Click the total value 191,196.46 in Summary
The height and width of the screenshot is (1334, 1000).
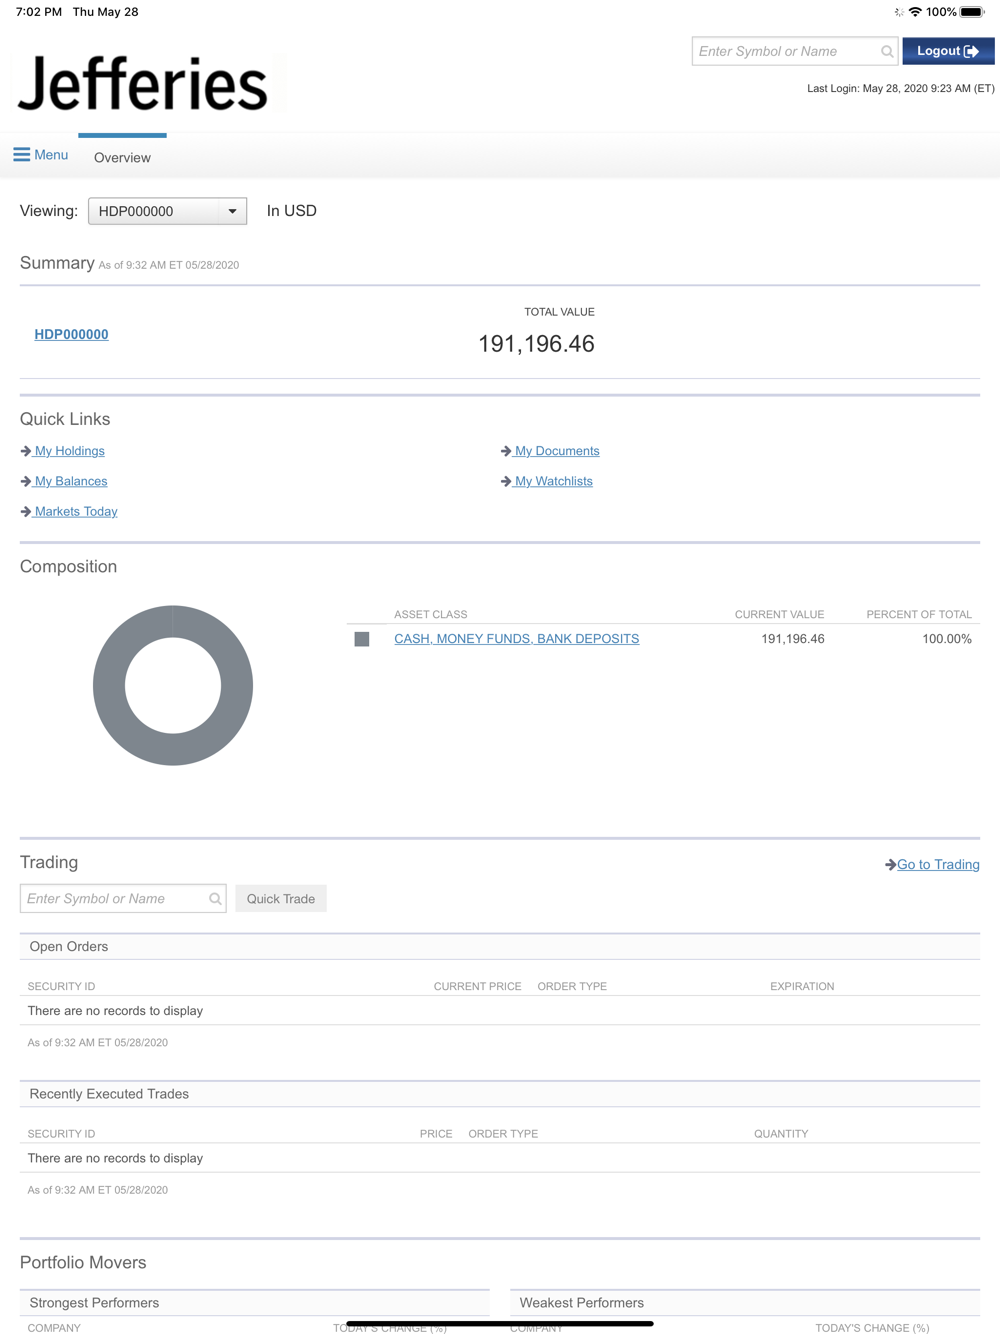tap(536, 344)
